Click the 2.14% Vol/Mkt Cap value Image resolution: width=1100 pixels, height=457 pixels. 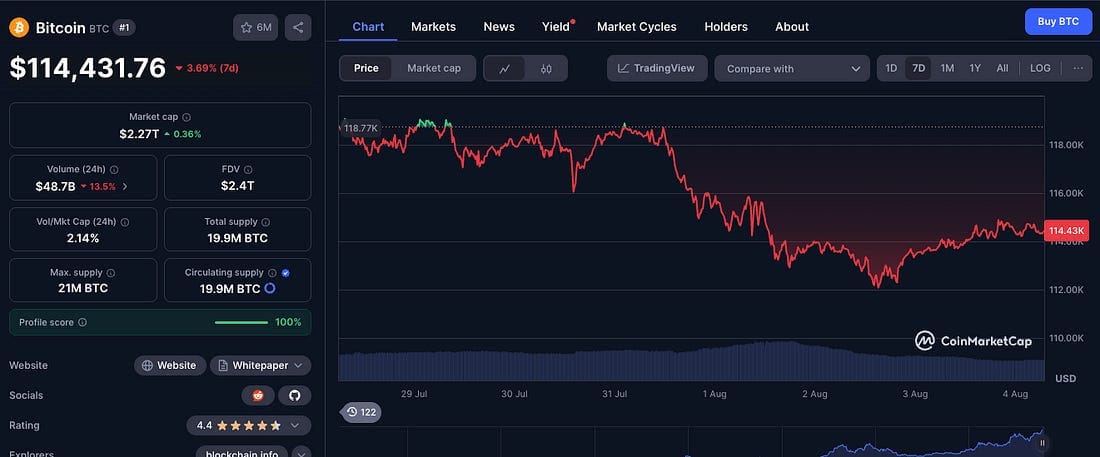coord(83,238)
